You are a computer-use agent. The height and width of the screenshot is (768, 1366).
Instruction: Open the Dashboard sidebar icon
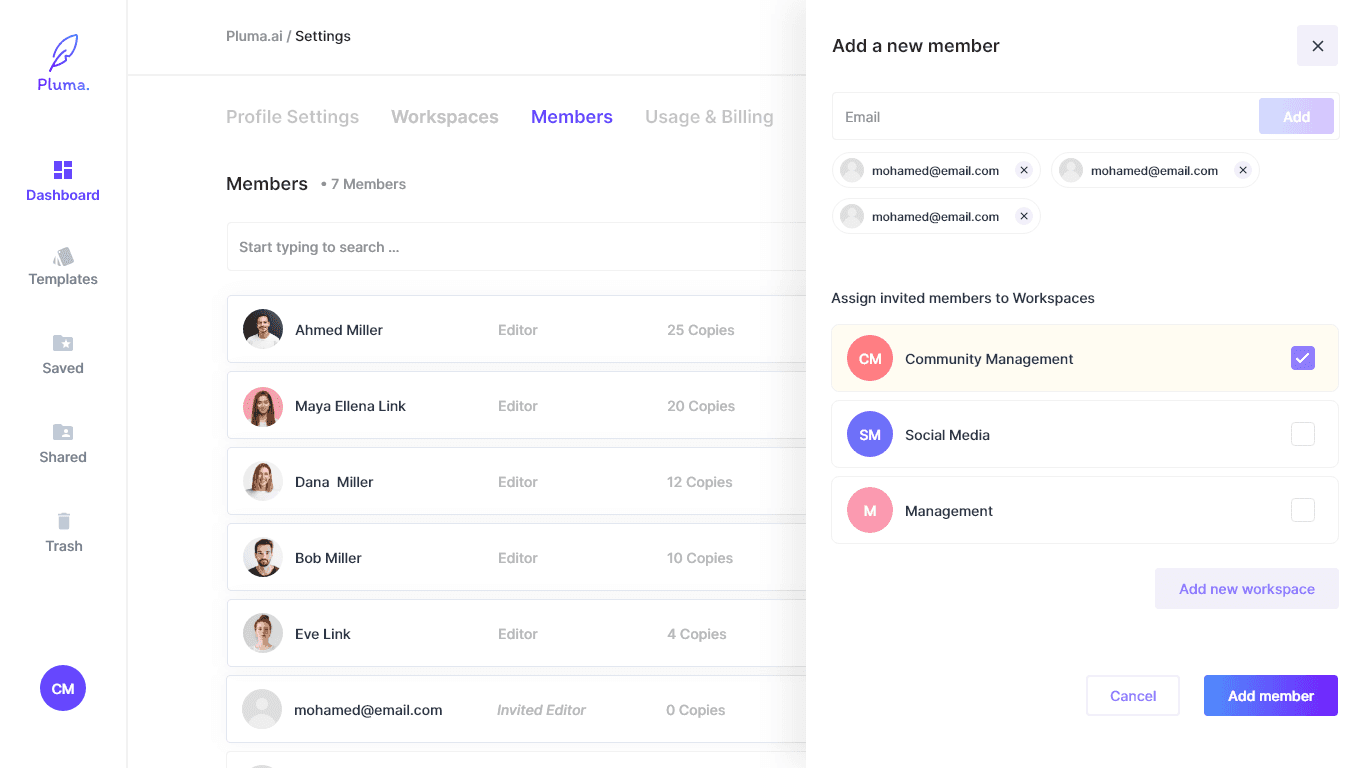coord(63,170)
